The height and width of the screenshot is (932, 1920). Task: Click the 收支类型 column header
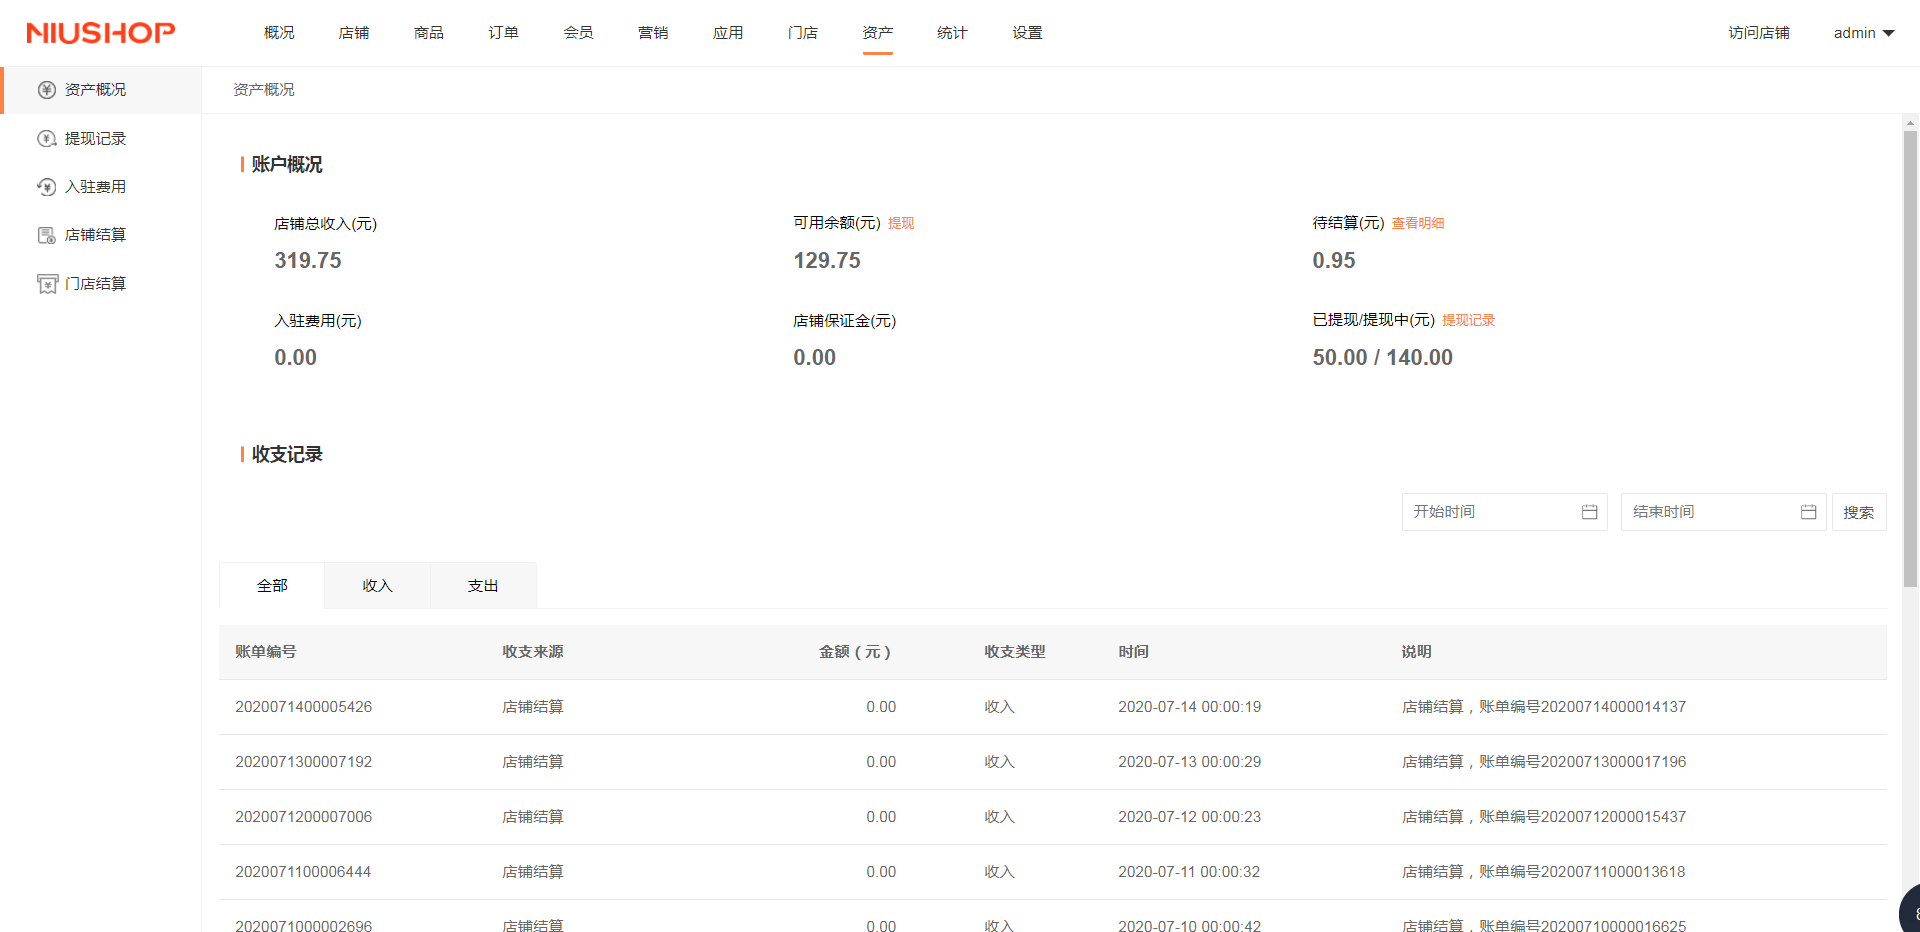(1015, 652)
